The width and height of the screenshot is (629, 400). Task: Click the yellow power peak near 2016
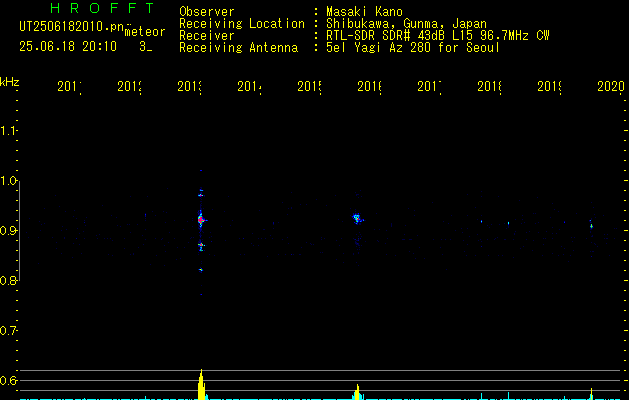click(x=357, y=392)
